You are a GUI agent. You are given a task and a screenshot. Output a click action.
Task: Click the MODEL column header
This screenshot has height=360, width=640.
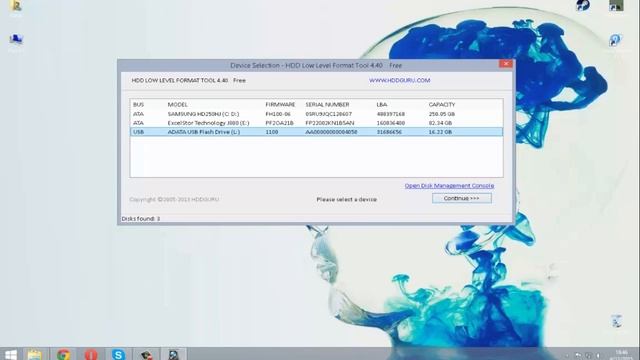click(178, 104)
